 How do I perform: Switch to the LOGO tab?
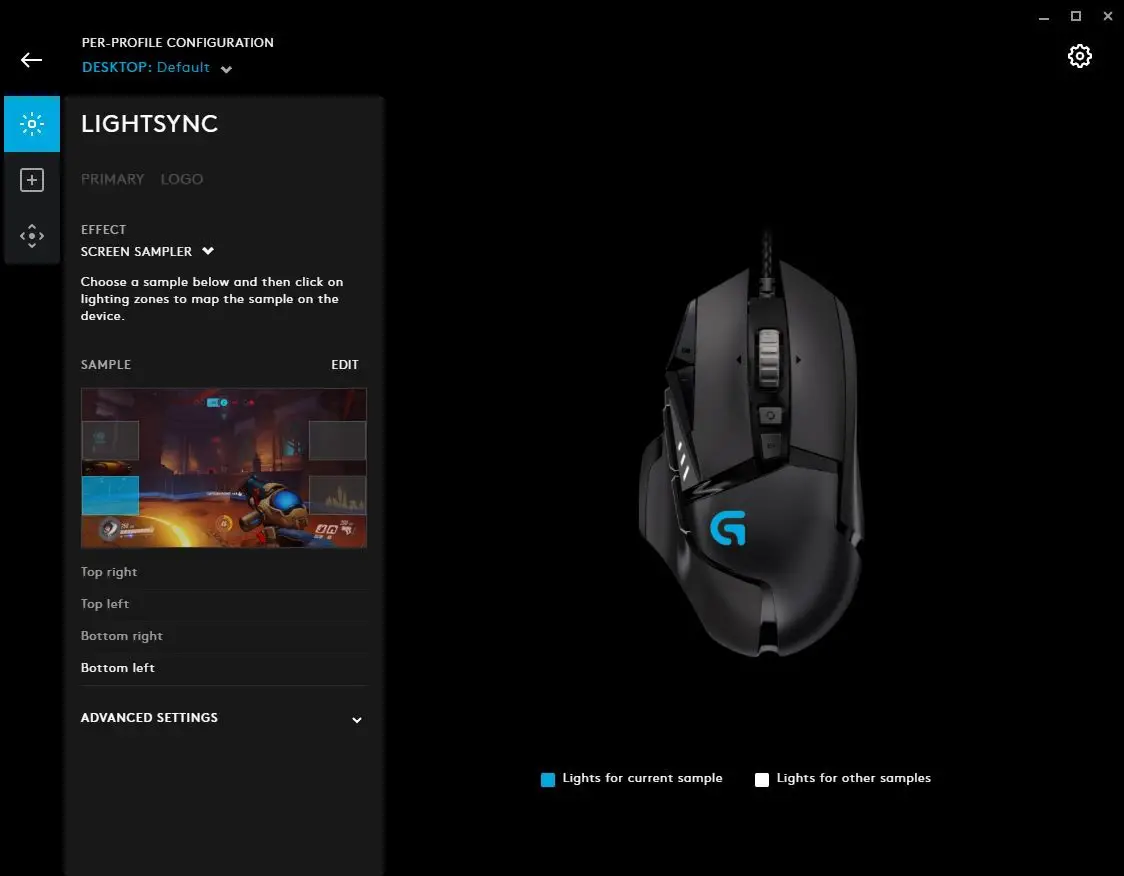(181, 179)
